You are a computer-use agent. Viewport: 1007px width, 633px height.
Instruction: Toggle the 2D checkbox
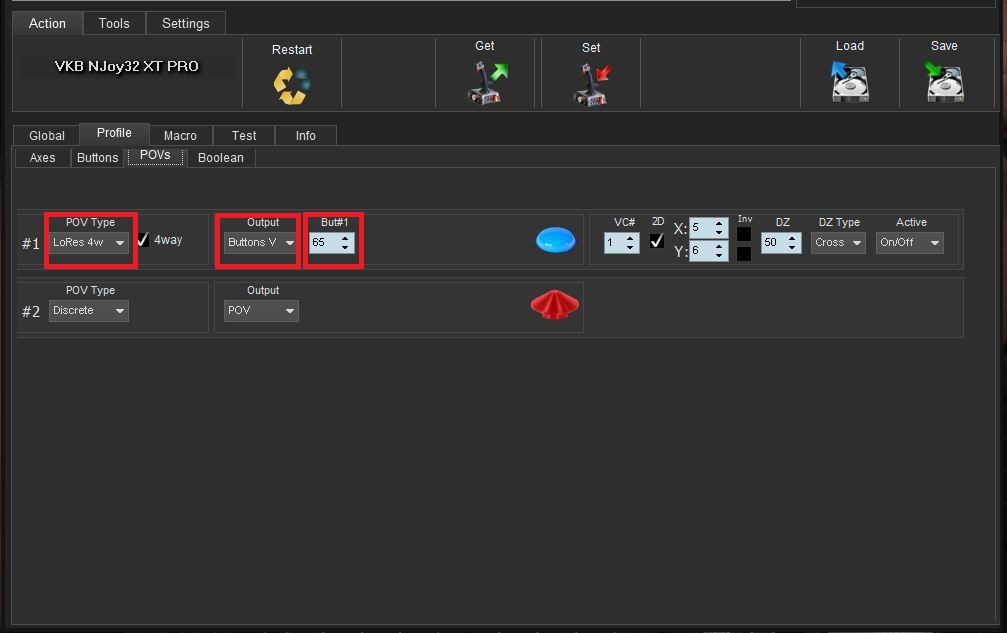pyautogui.click(x=656, y=241)
